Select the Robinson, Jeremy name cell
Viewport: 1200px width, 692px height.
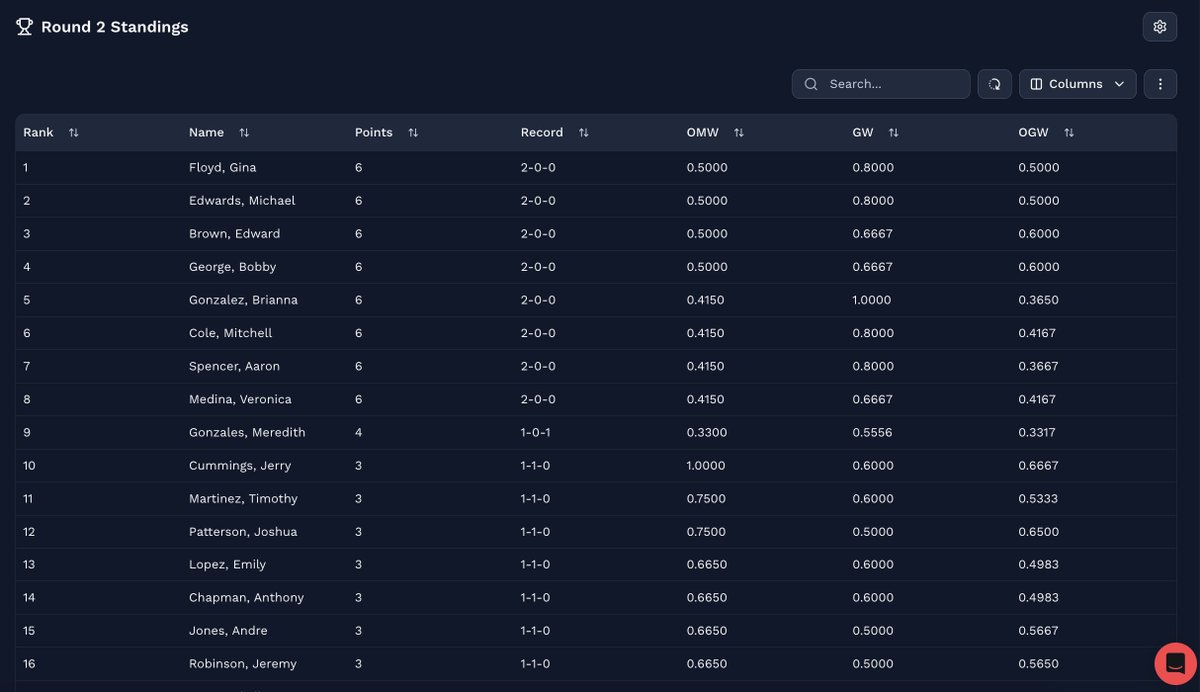(243, 663)
